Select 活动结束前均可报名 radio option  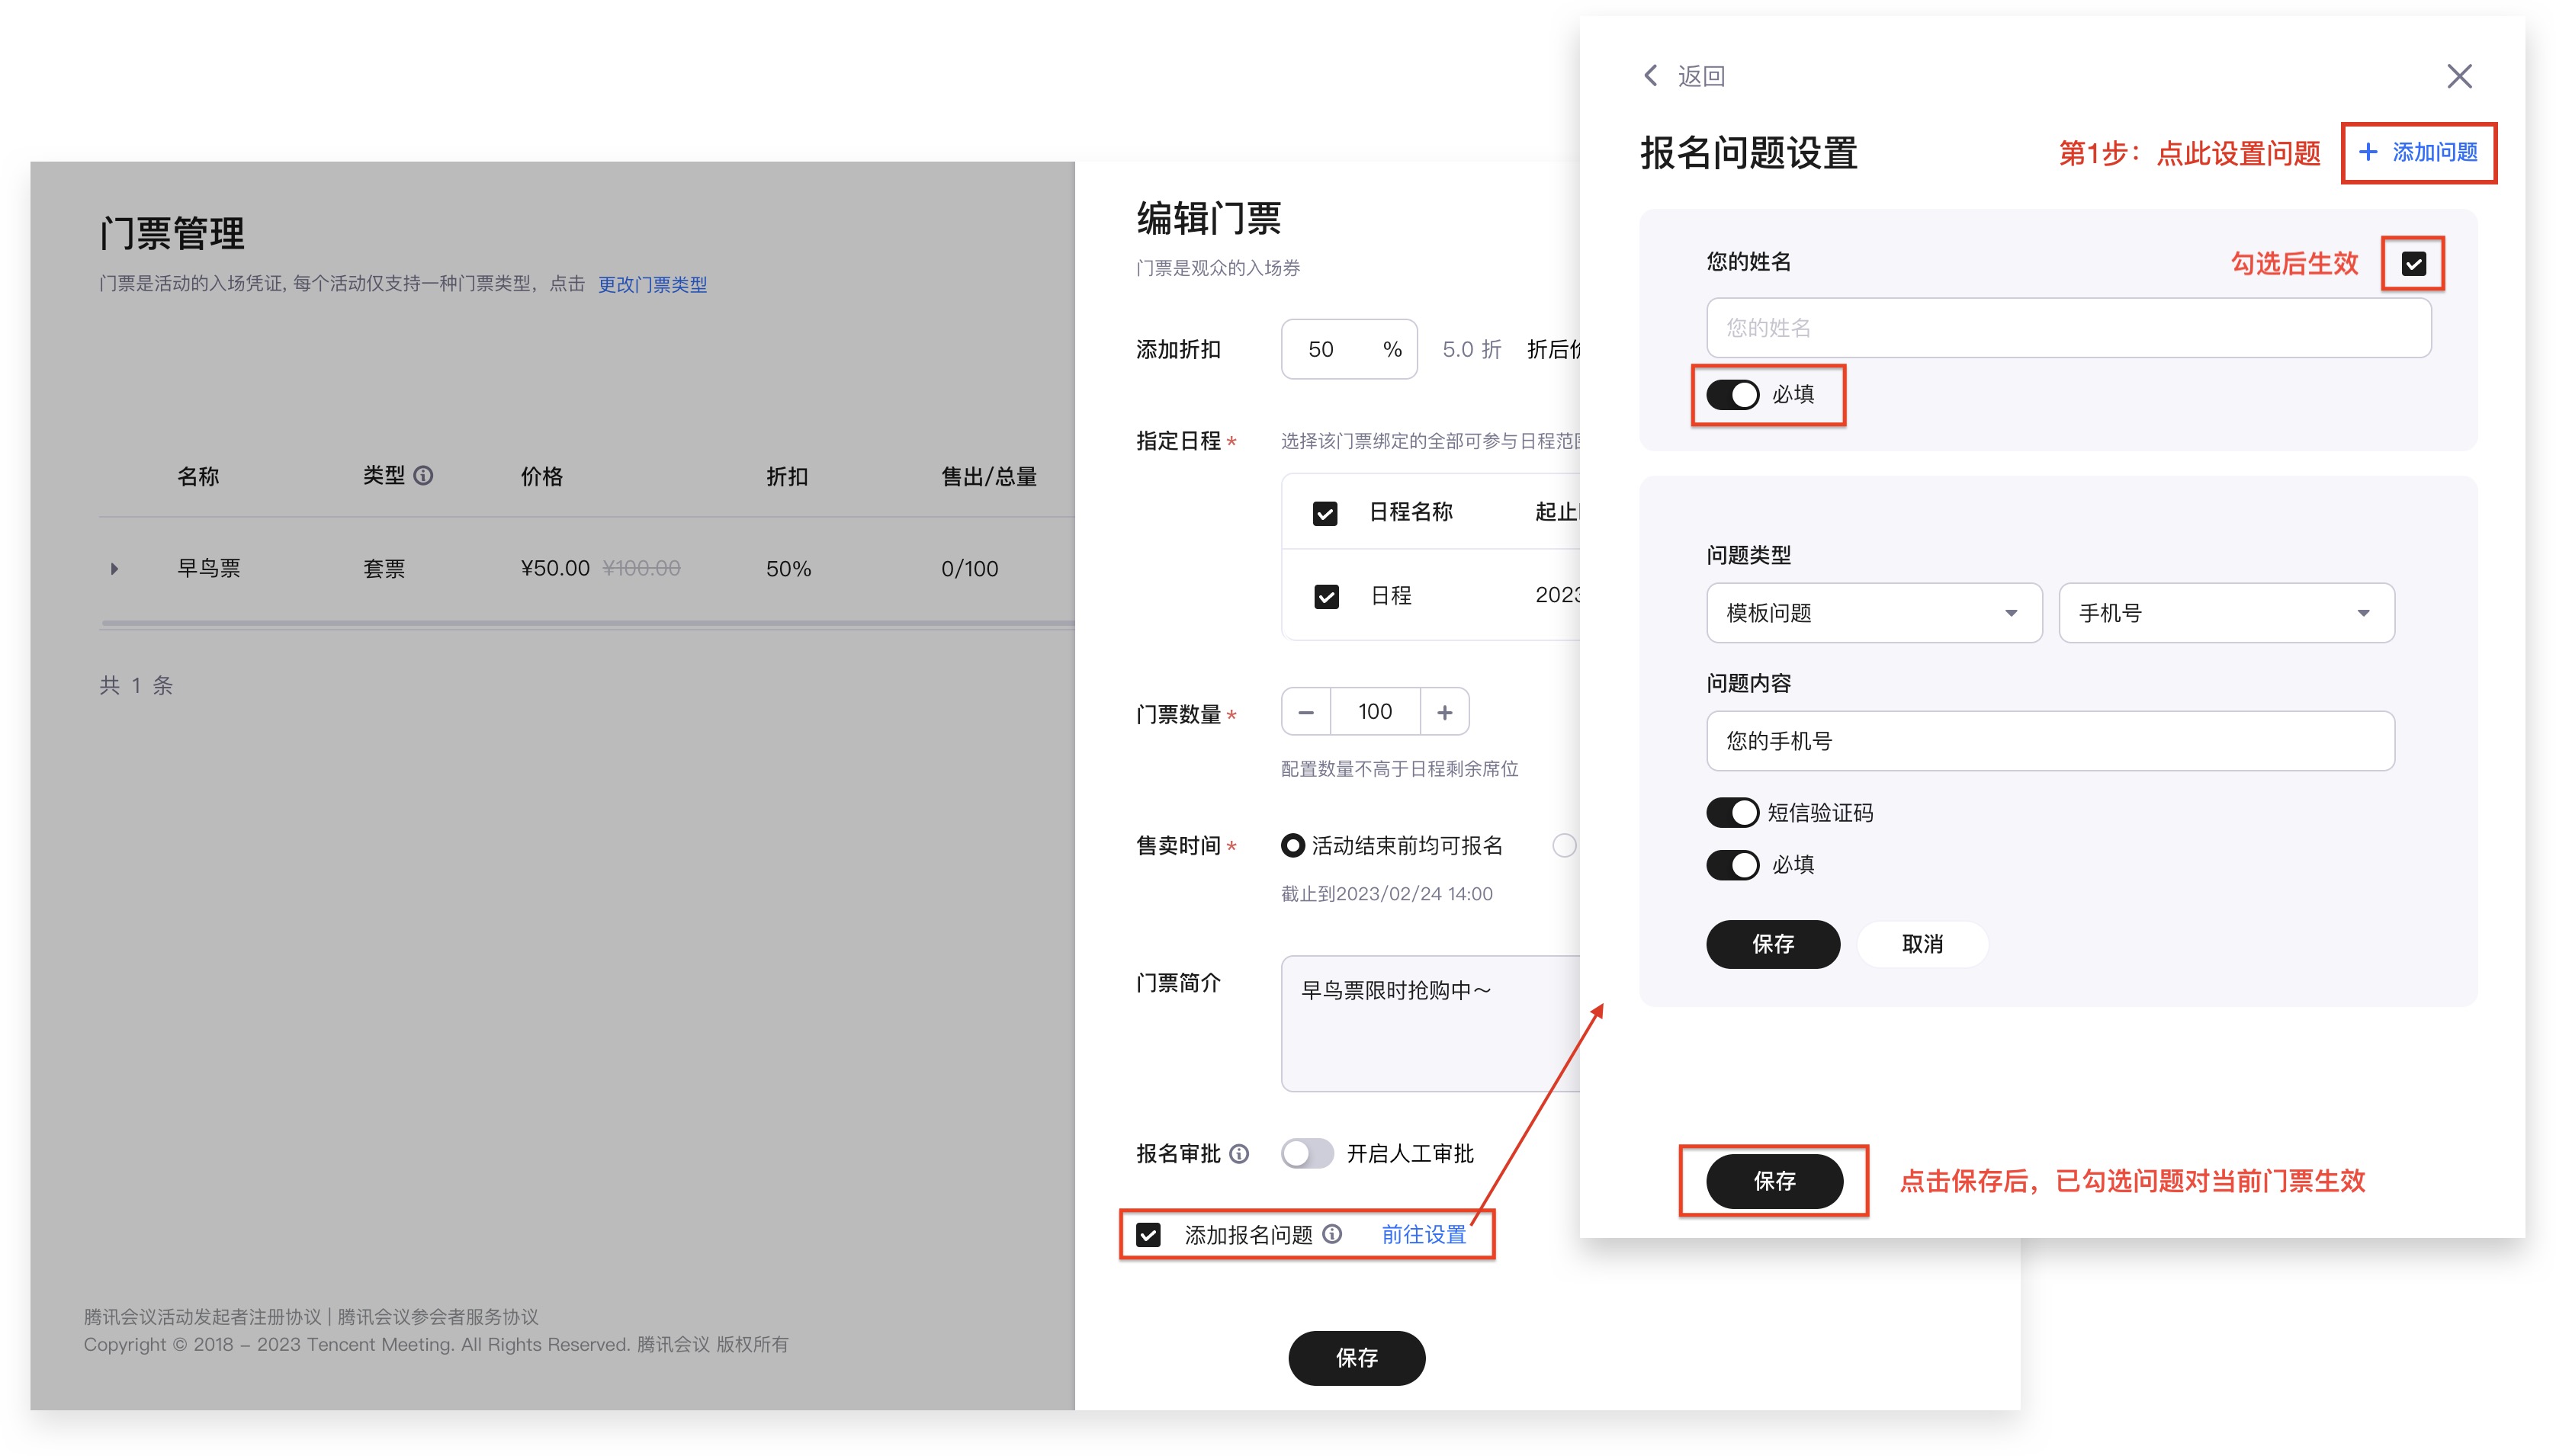(1292, 845)
